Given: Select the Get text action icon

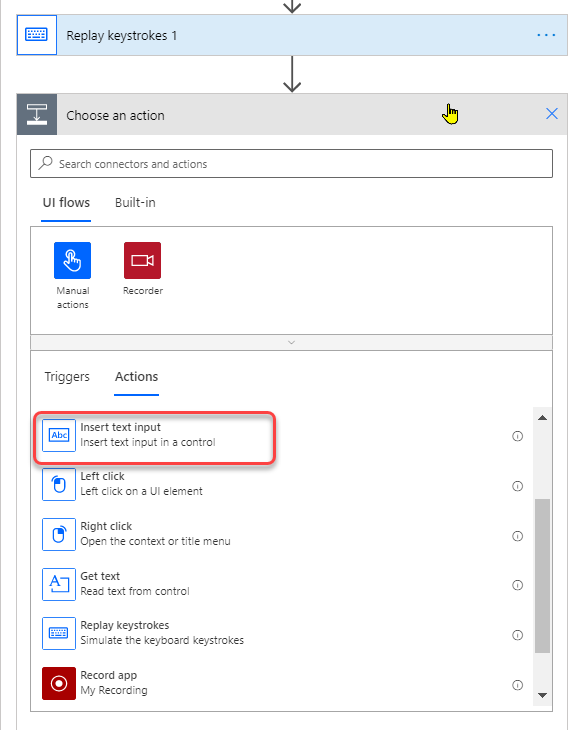Looking at the screenshot, I should coord(59,584).
